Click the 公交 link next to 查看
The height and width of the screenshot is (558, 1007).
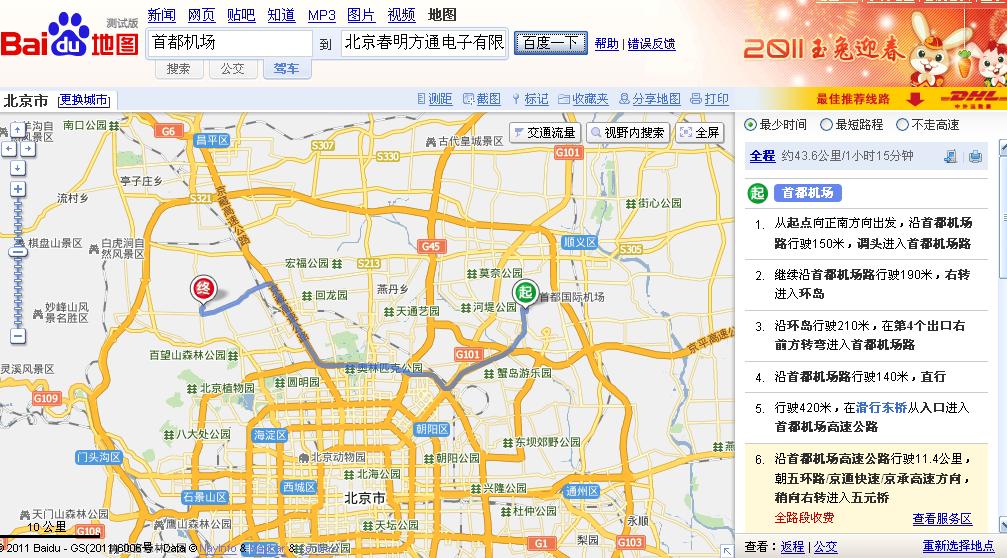click(825, 546)
